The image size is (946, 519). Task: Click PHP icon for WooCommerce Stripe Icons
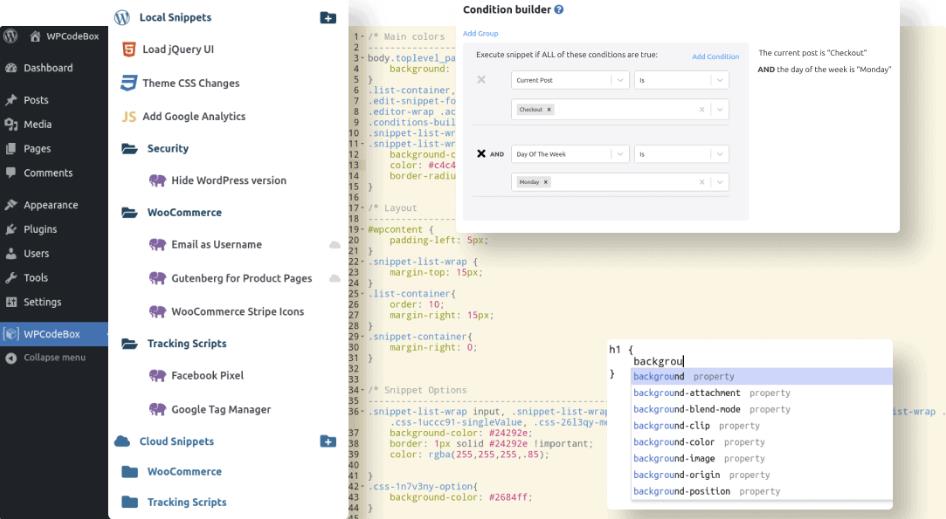157,311
